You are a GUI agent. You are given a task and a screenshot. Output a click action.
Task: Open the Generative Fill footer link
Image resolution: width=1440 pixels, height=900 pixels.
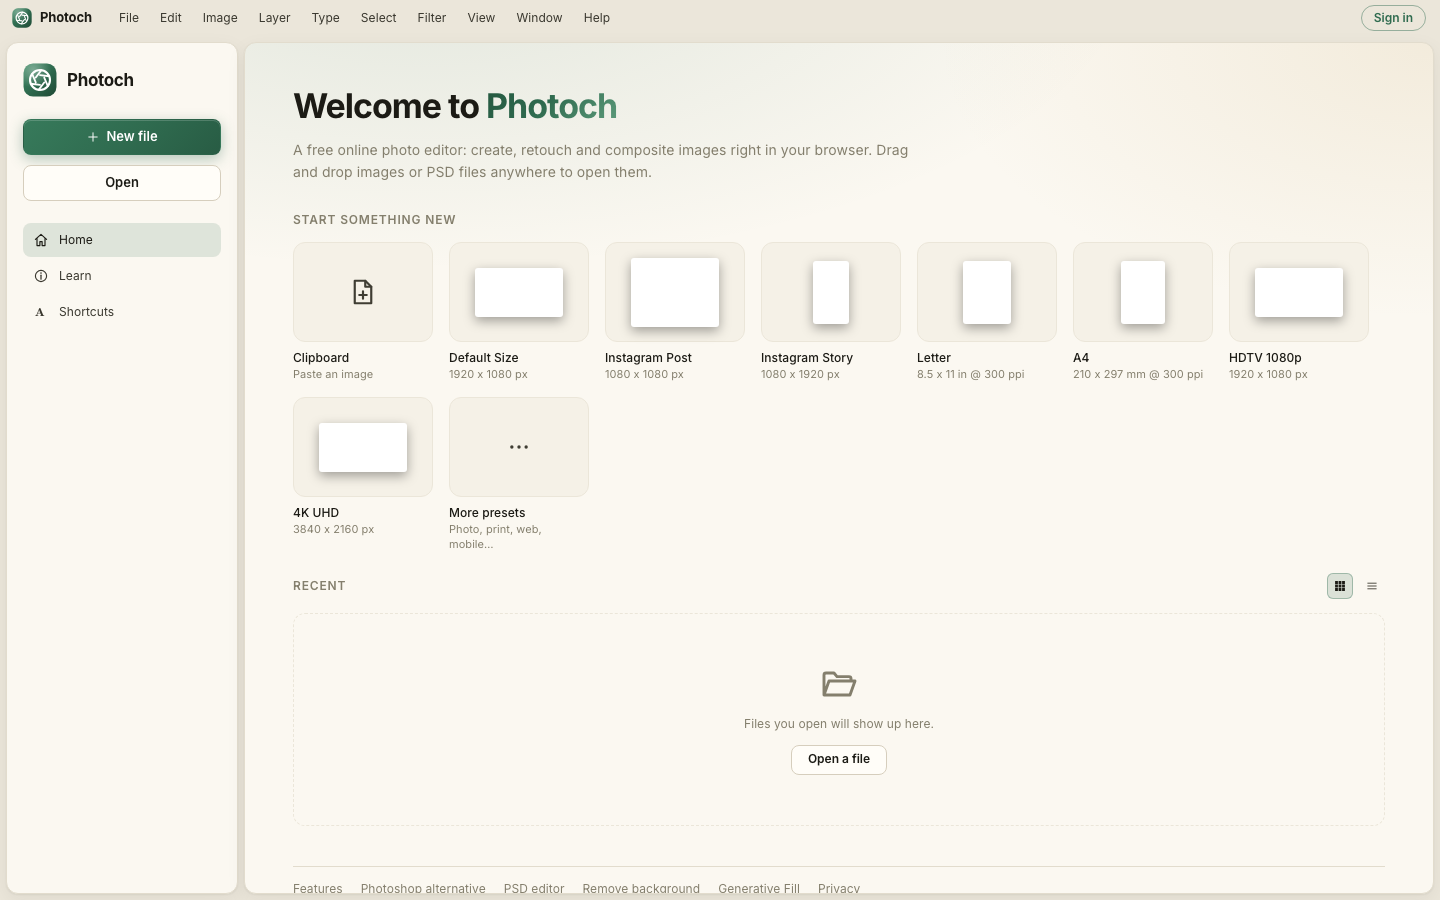759,888
